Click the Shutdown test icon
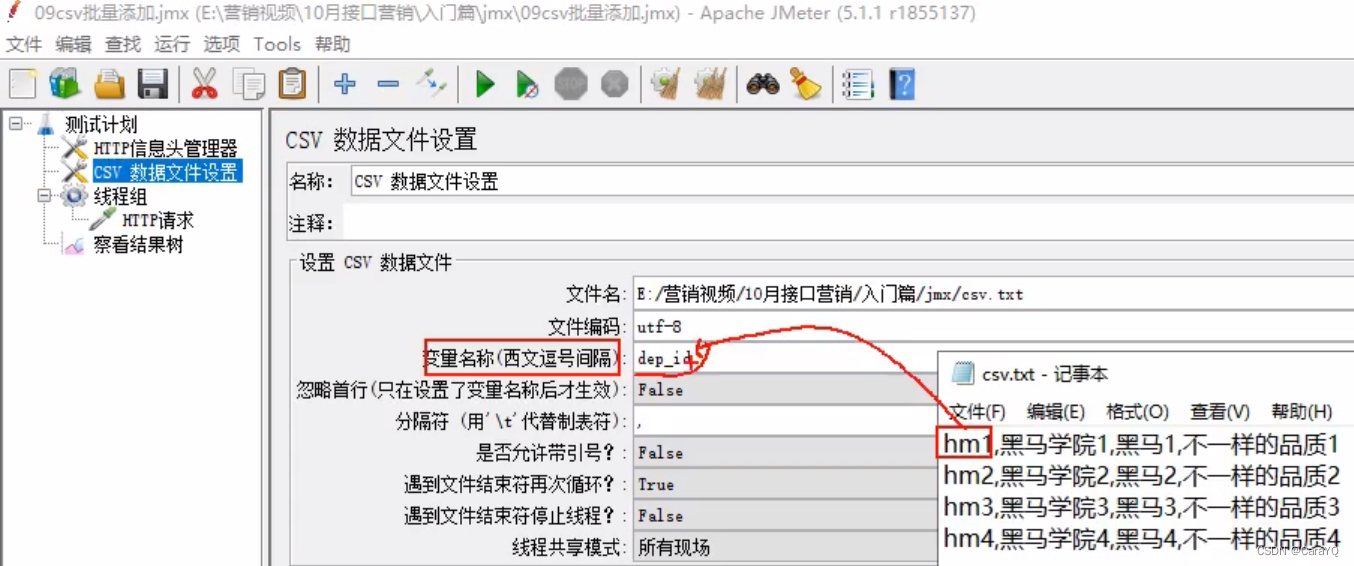 coord(615,84)
